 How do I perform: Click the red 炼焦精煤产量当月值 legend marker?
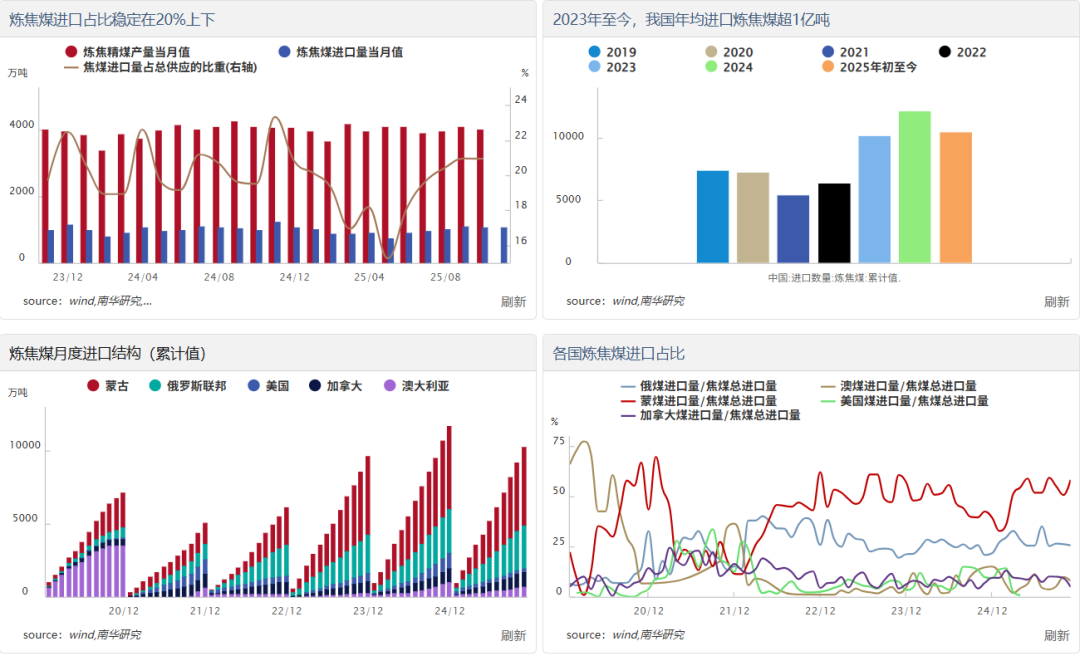pyautogui.click(x=71, y=52)
